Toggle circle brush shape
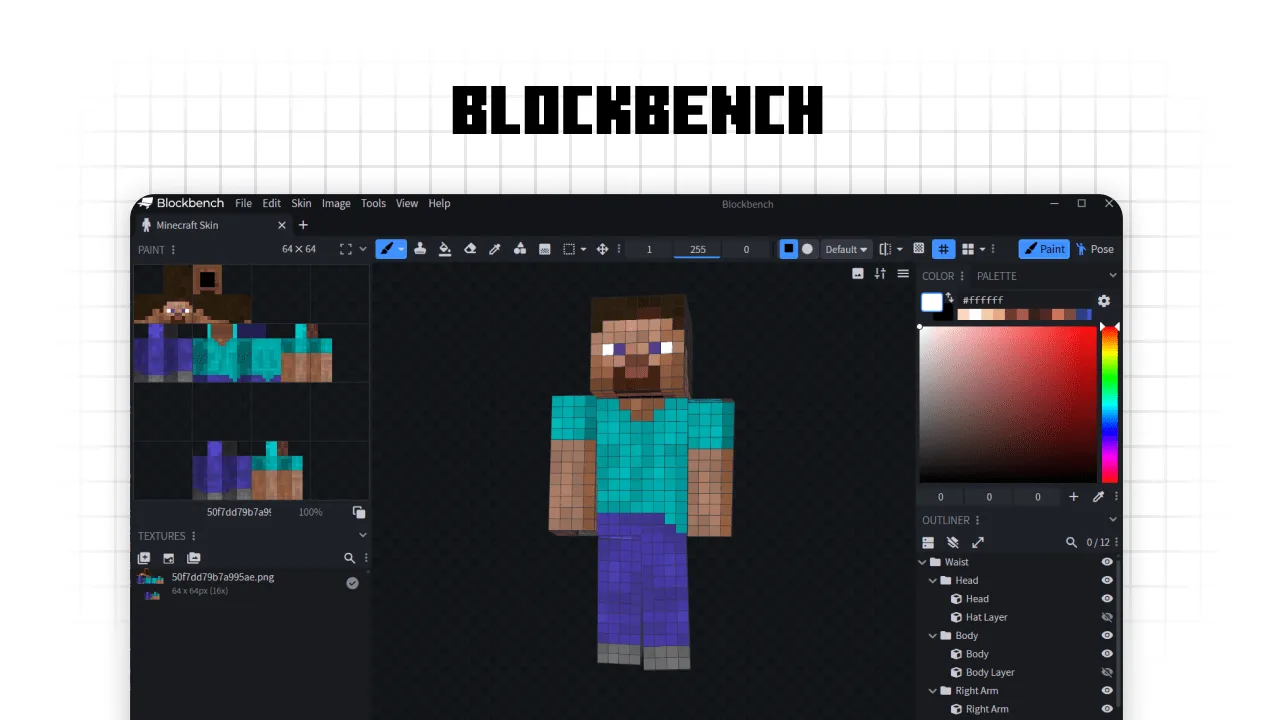This screenshot has width=1280, height=720. (x=808, y=249)
